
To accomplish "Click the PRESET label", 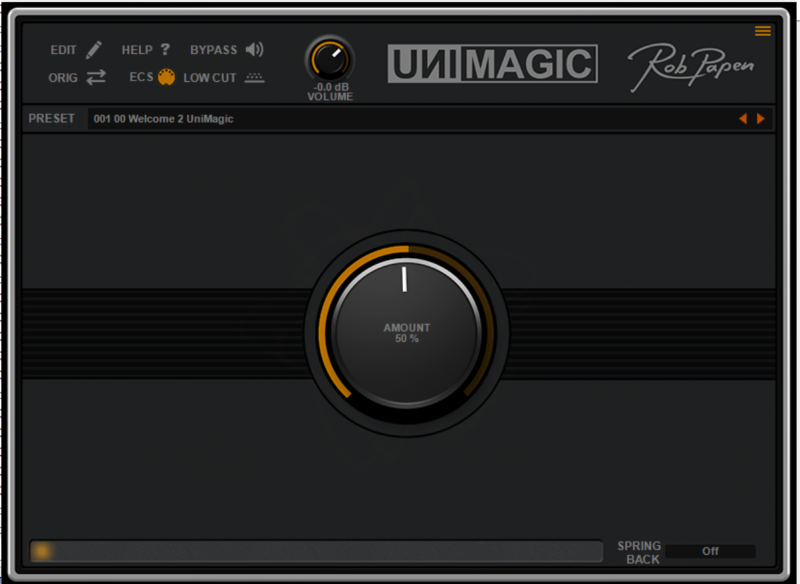I will (x=52, y=118).
